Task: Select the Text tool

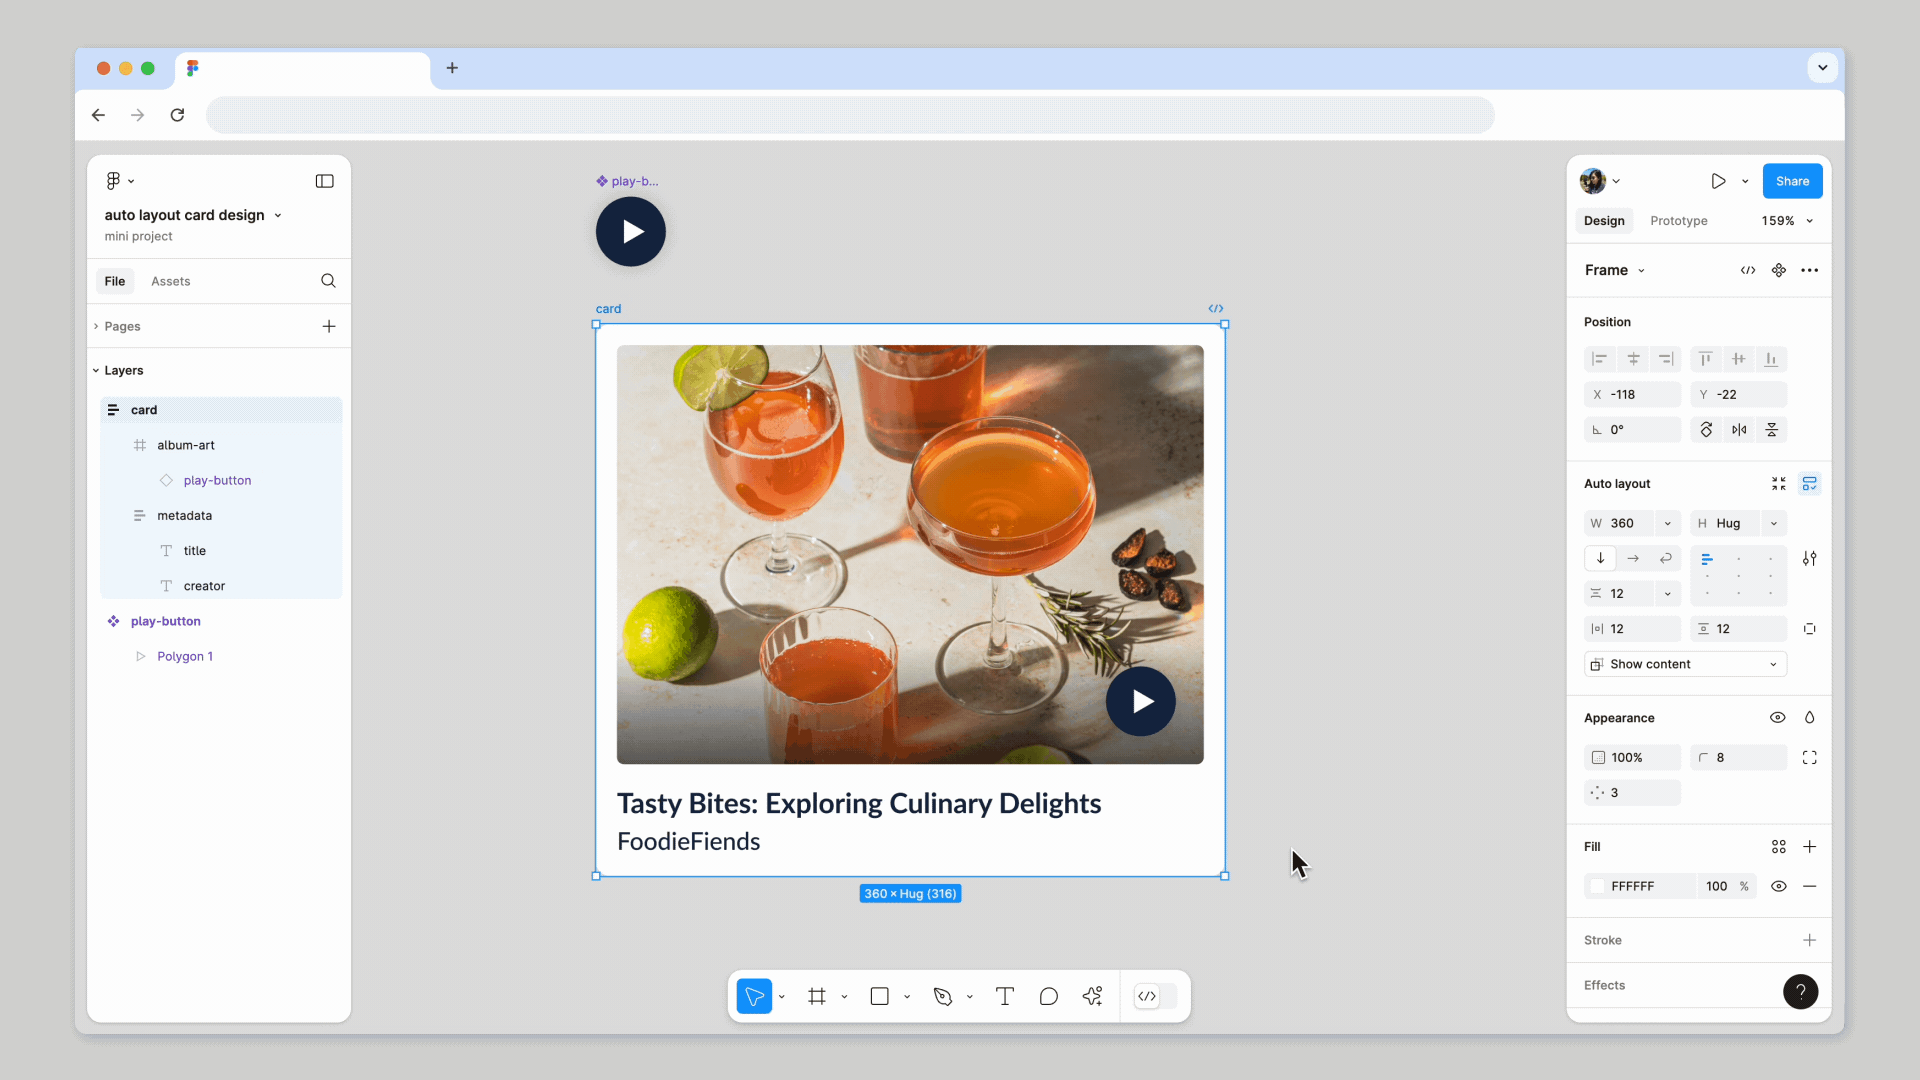Action: (1005, 996)
